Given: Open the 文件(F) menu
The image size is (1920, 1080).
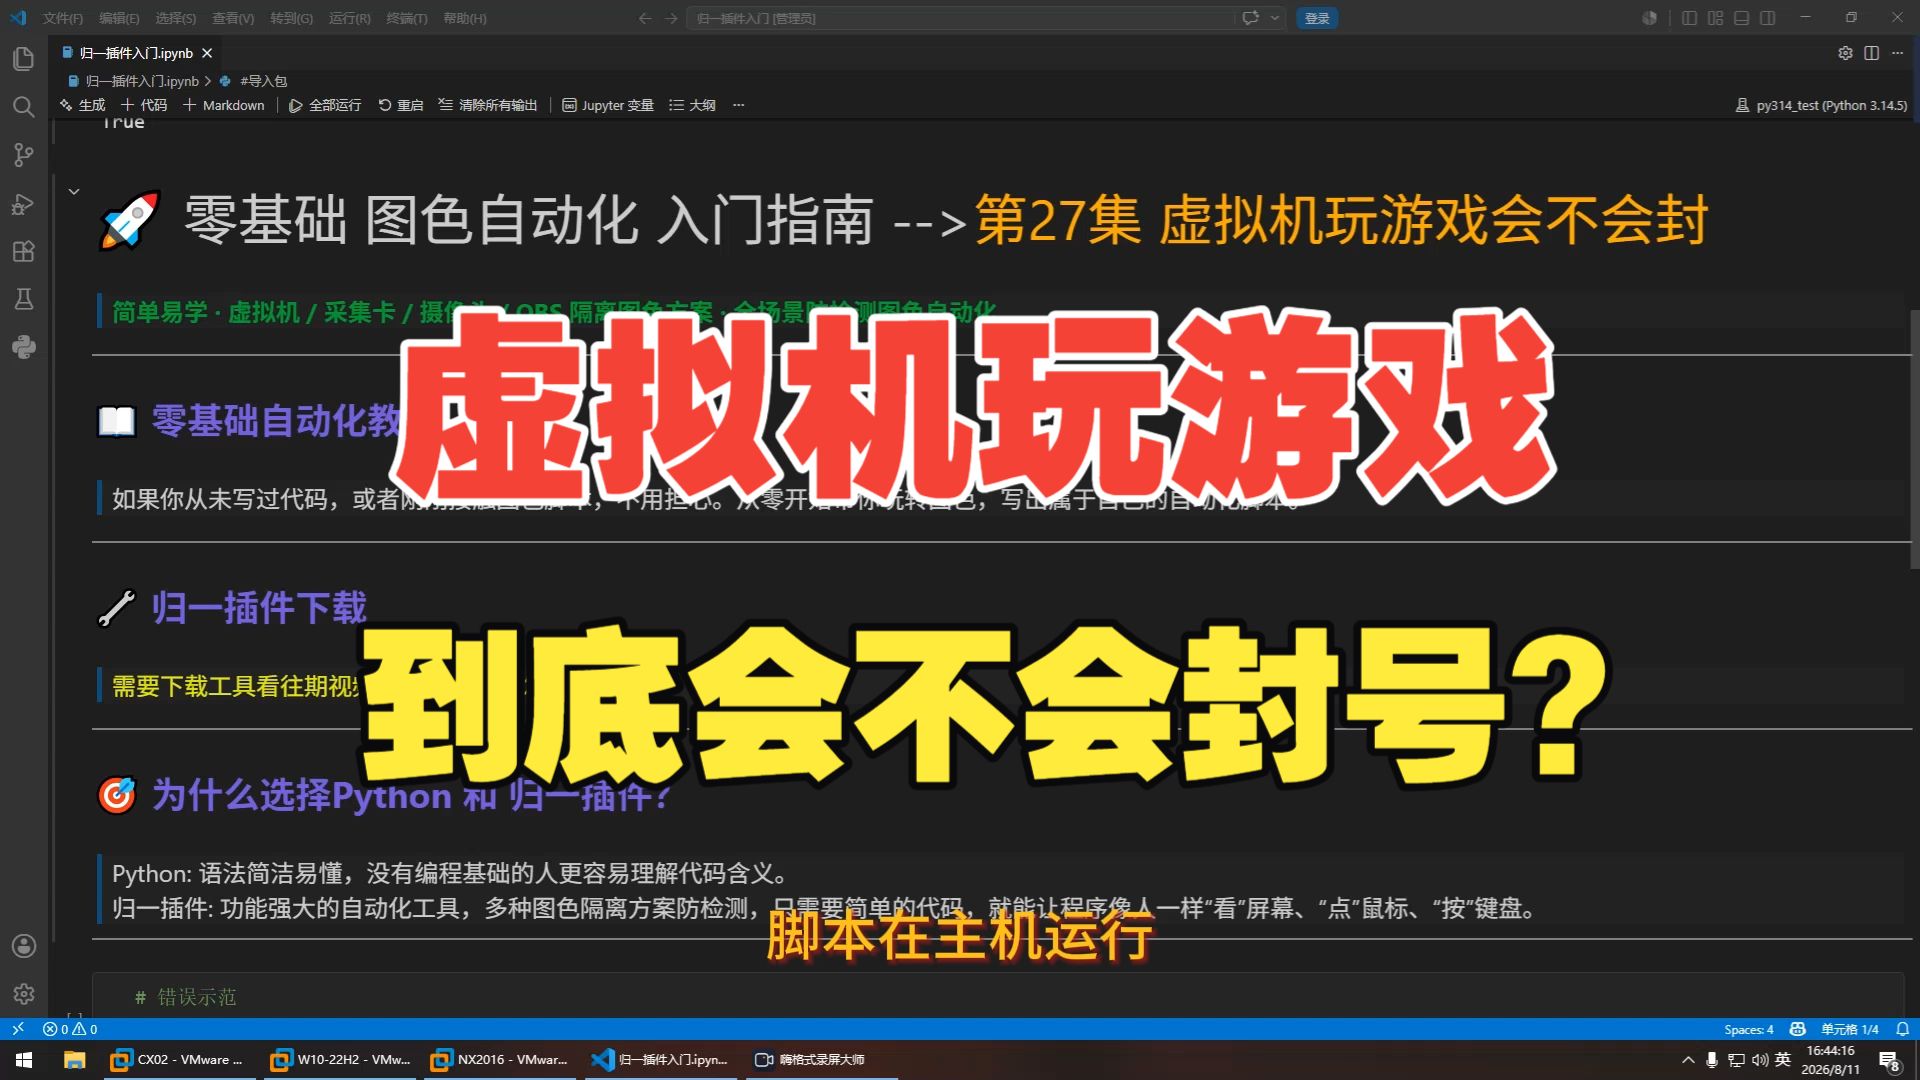Looking at the screenshot, I should point(63,18).
